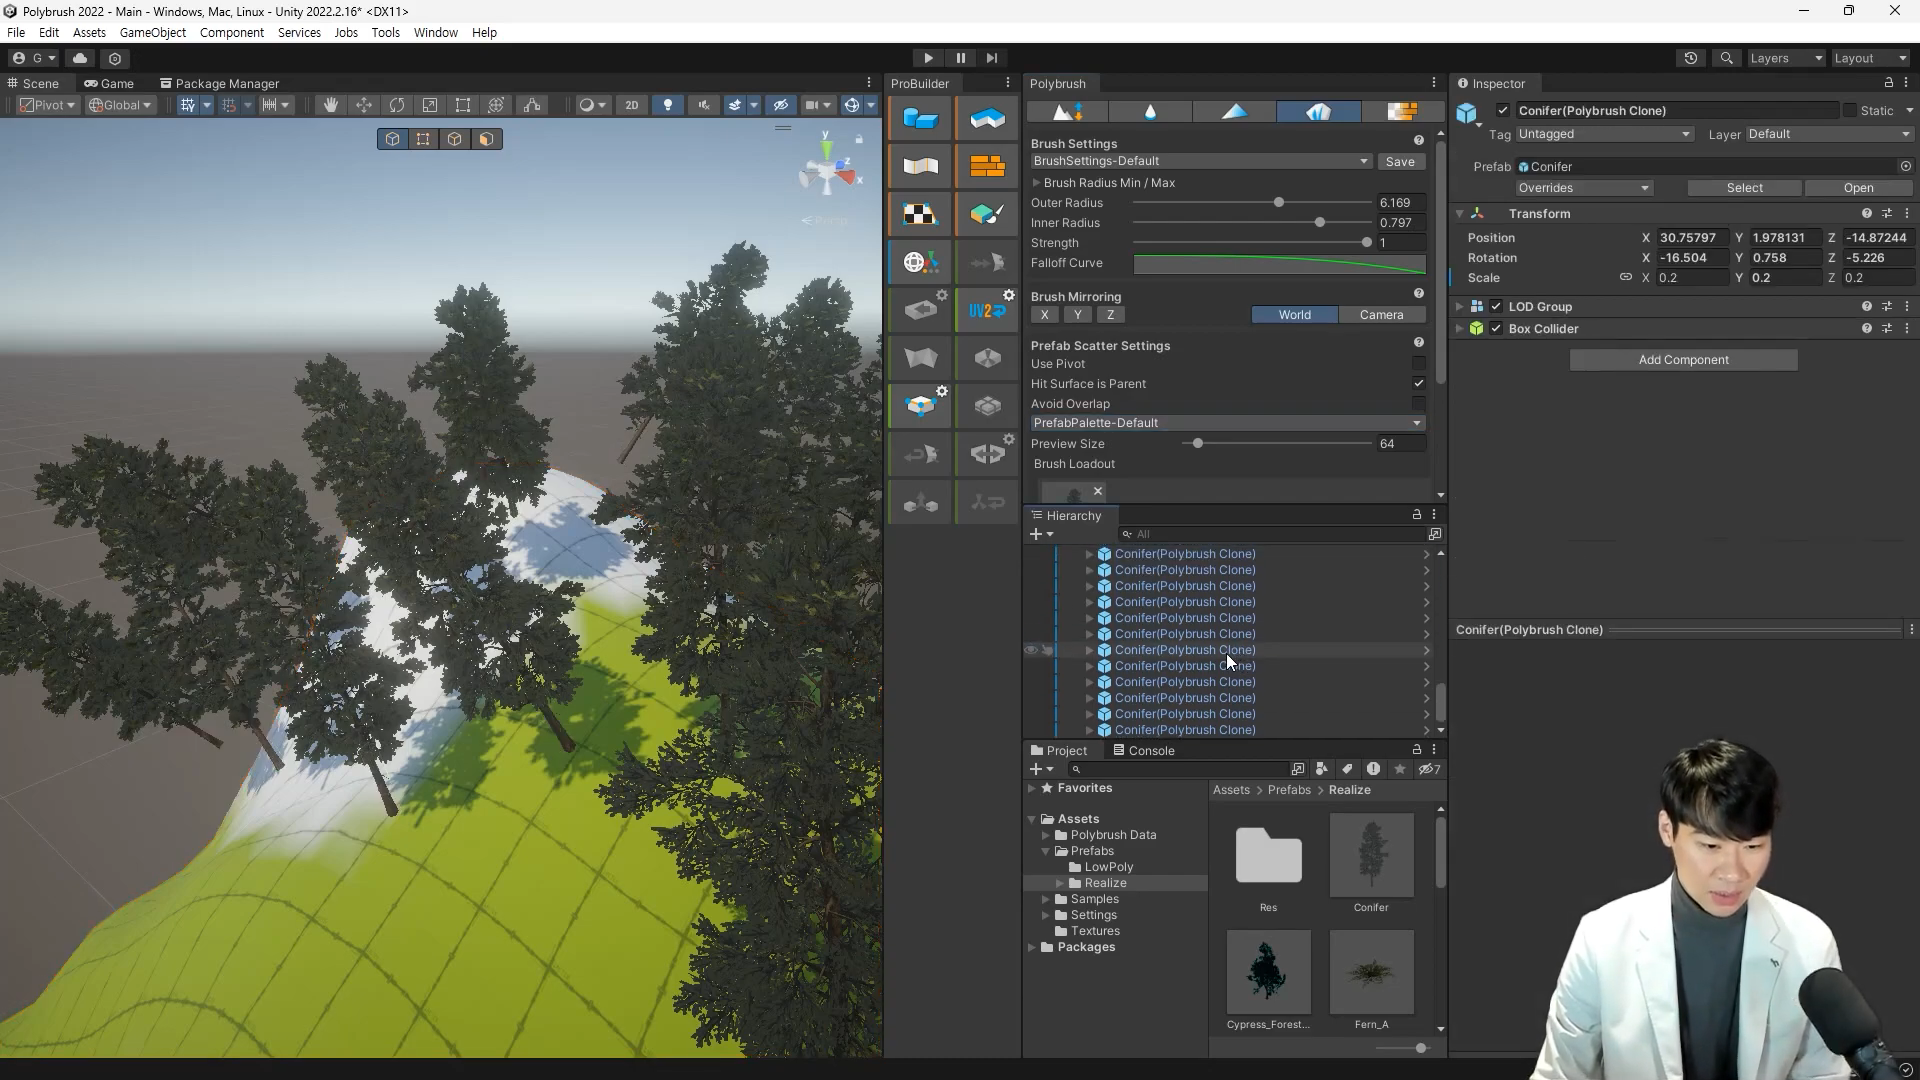Select the Hand view tool
The height and width of the screenshot is (1080, 1920).
click(330, 105)
